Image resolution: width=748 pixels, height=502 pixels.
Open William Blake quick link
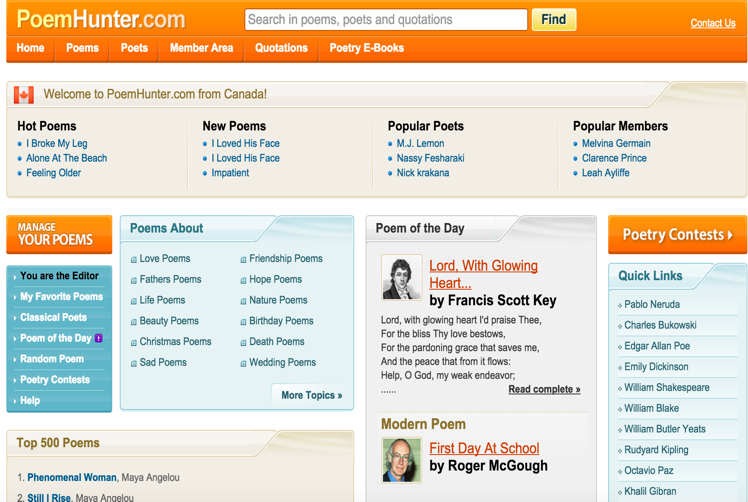tap(651, 408)
